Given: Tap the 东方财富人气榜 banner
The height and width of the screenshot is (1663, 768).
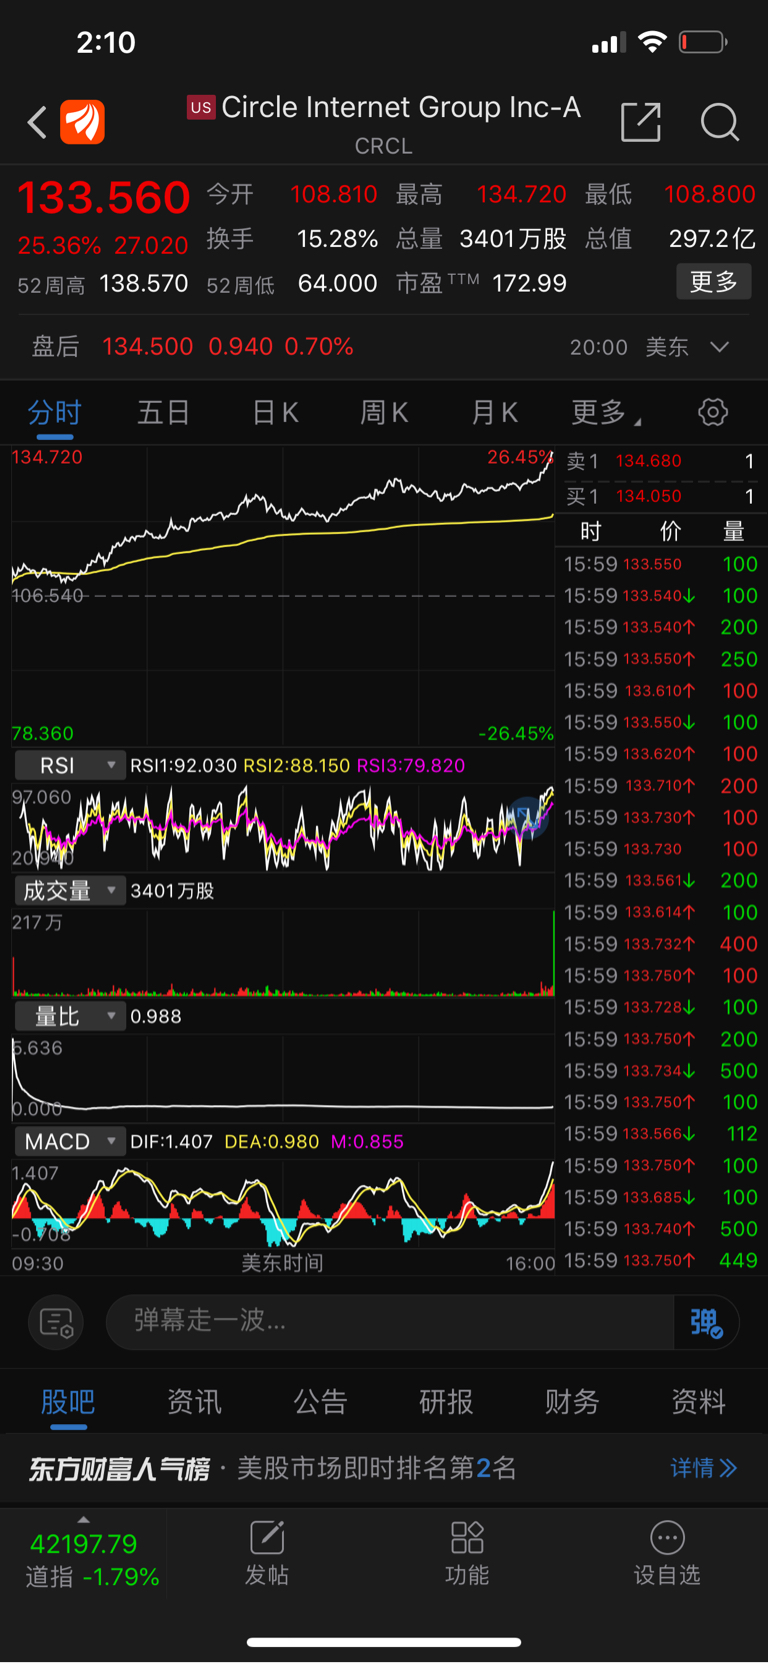Looking at the screenshot, I should point(384,1468).
